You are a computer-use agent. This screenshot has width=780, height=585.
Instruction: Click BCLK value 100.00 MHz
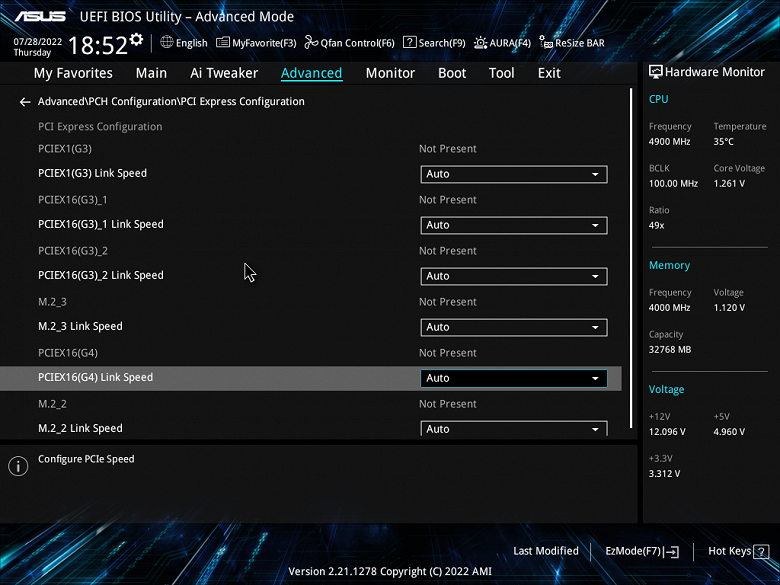673,184
